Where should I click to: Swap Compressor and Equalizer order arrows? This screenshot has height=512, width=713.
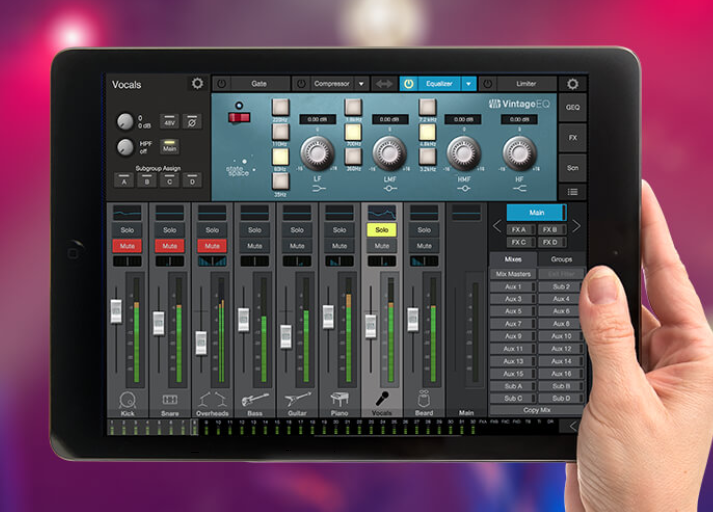[384, 84]
